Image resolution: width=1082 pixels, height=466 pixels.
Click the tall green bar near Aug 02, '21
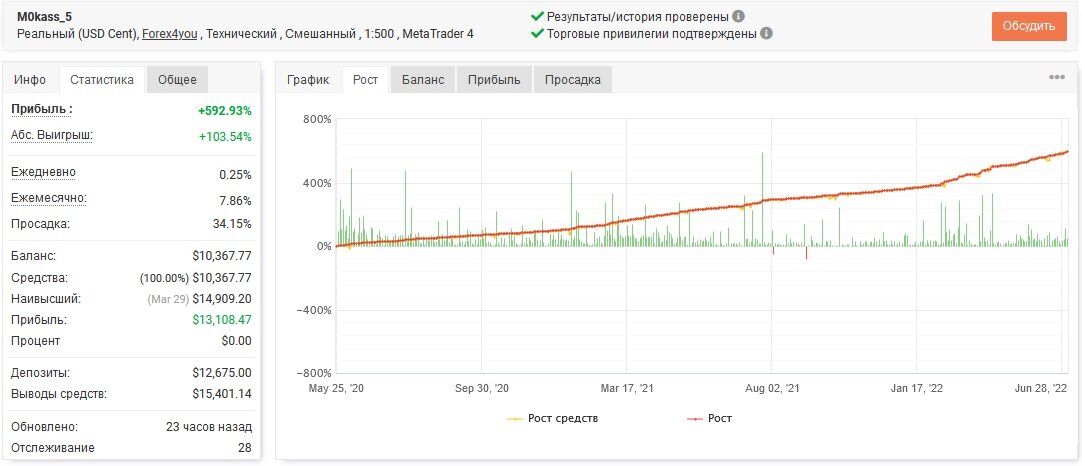763,199
